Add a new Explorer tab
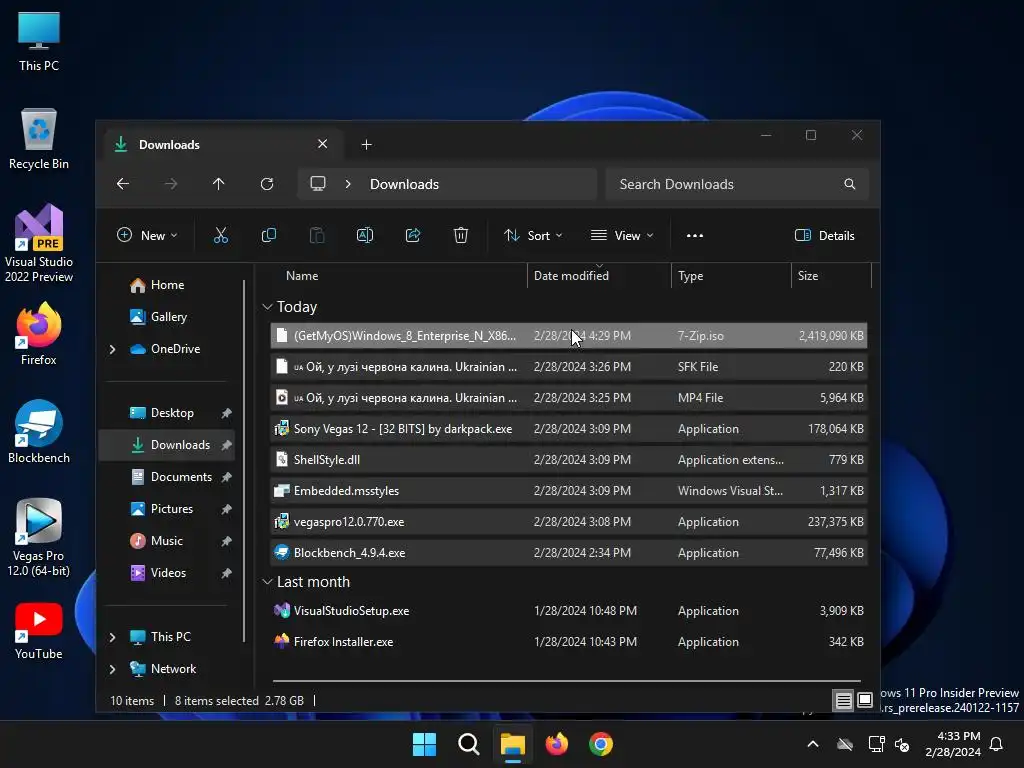1024x768 pixels. (x=366, y=144)
